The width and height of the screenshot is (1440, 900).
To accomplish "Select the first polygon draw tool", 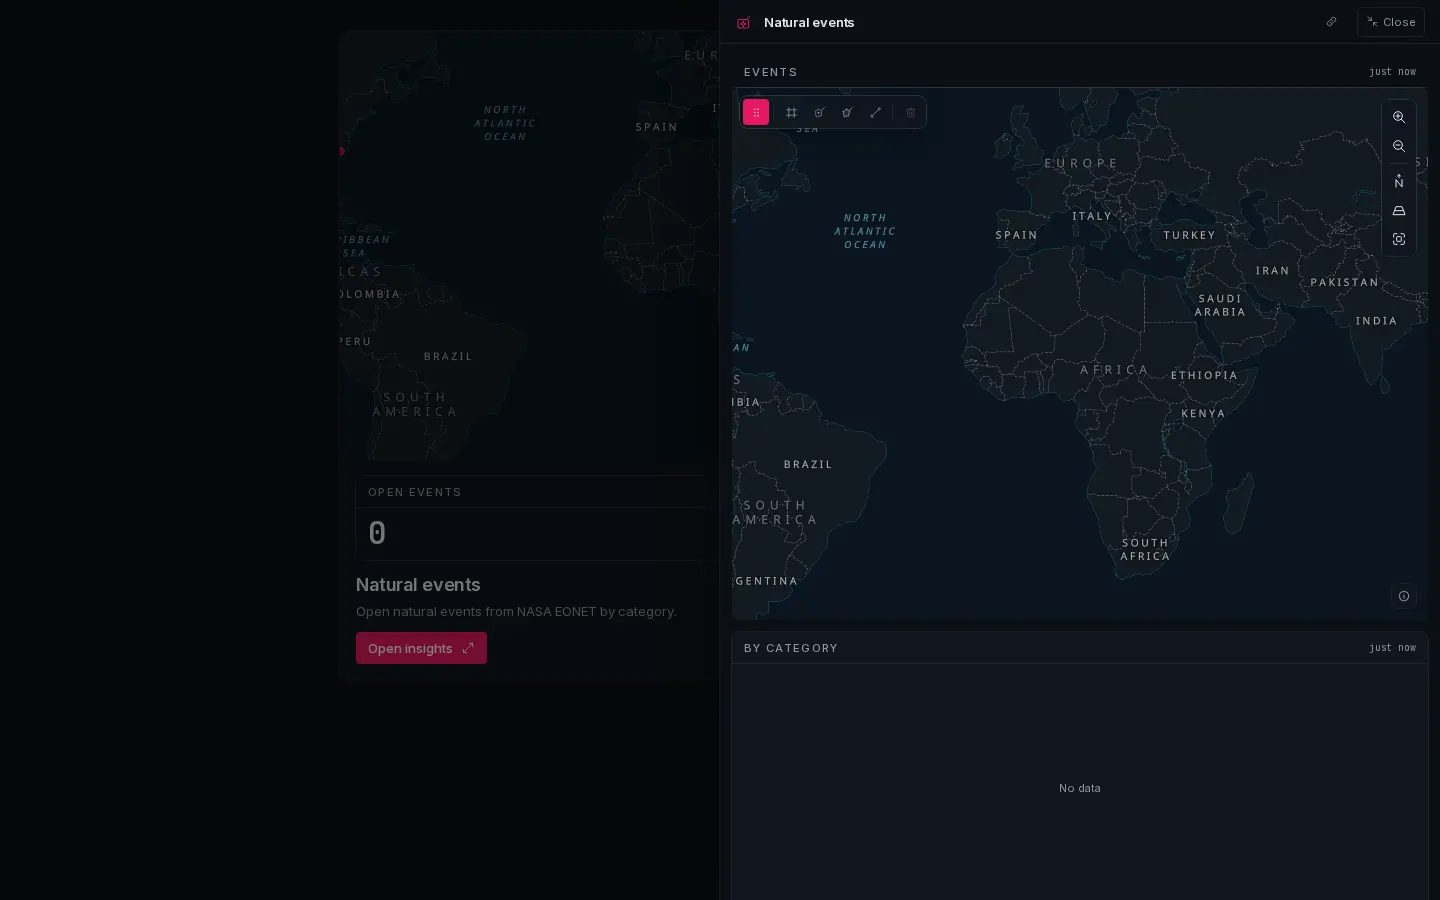I will 819,112.
